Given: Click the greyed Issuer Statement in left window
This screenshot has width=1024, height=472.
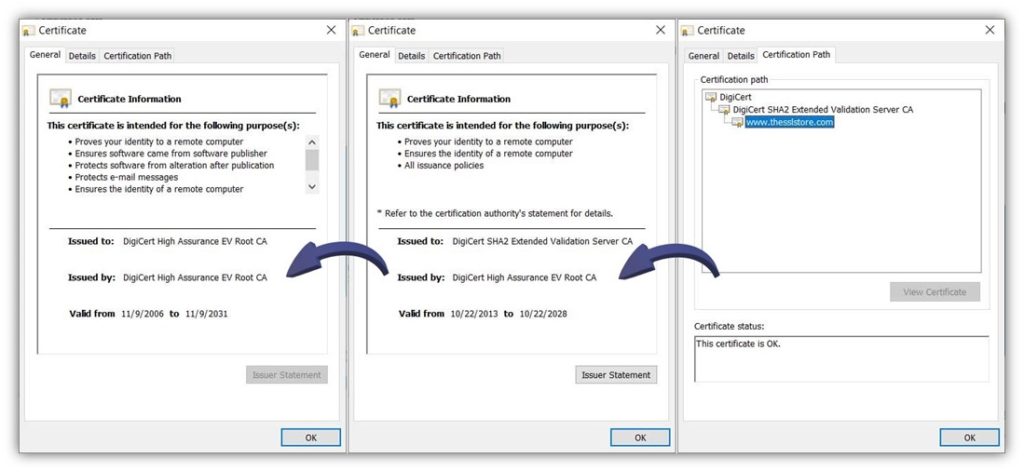Looking at the screenshot, I should (287, 375).
